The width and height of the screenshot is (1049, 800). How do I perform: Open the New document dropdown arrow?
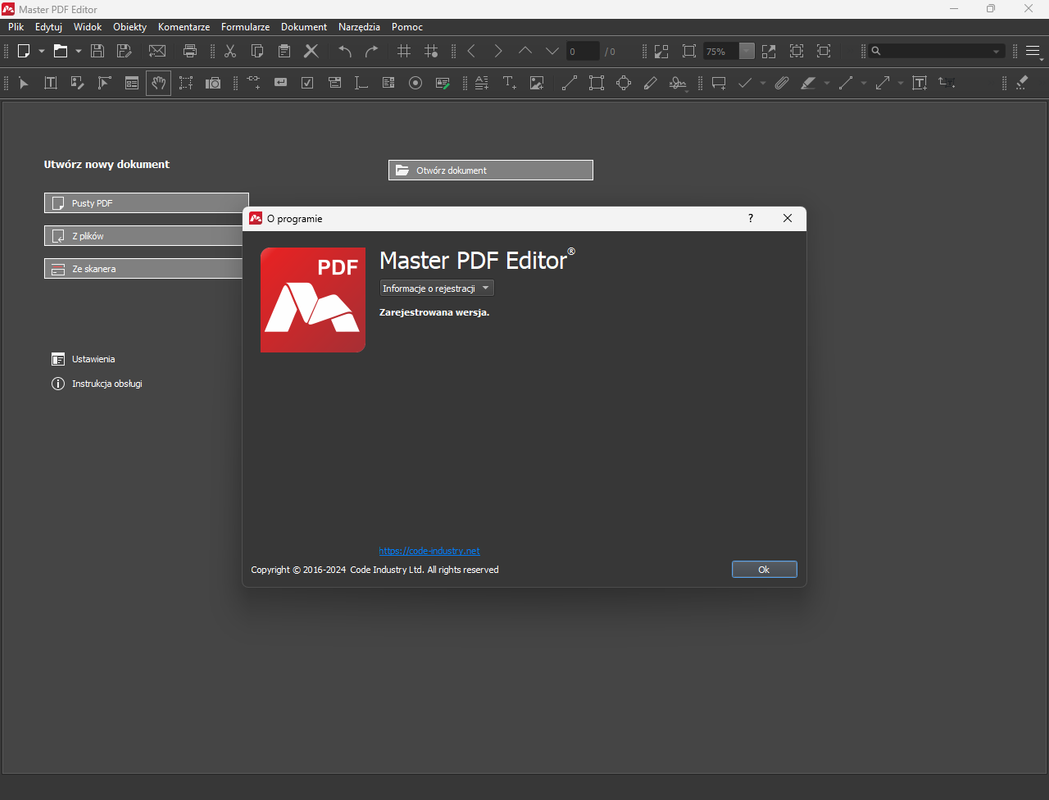[x=41, y=51]
